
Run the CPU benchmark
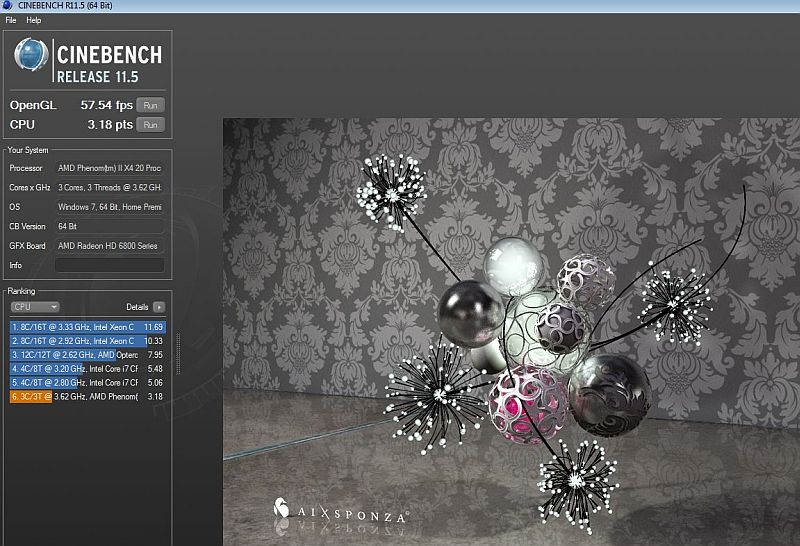coord(151,125)
